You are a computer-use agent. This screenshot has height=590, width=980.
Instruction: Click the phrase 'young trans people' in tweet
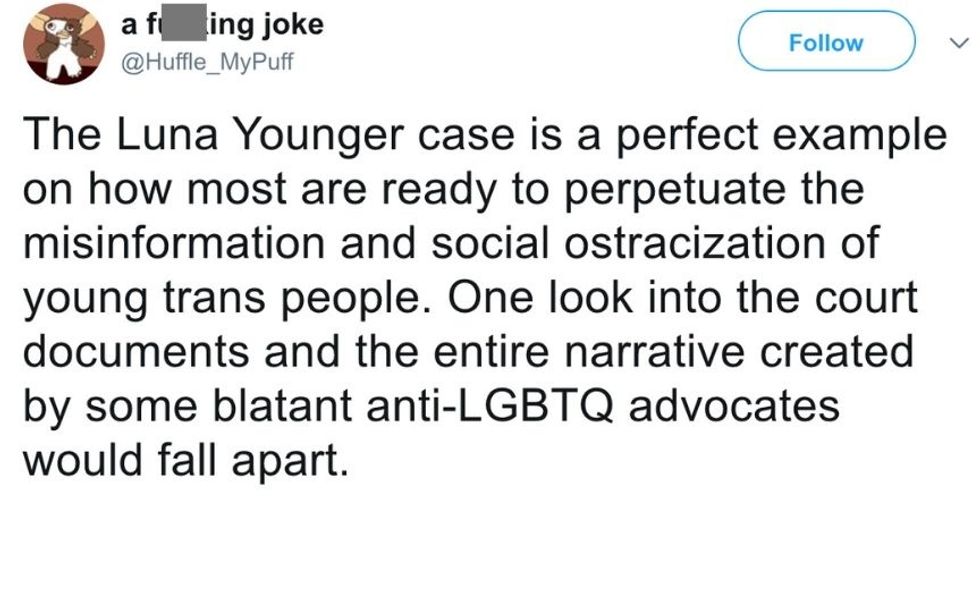pyautogui.click(x=222, y=299)
